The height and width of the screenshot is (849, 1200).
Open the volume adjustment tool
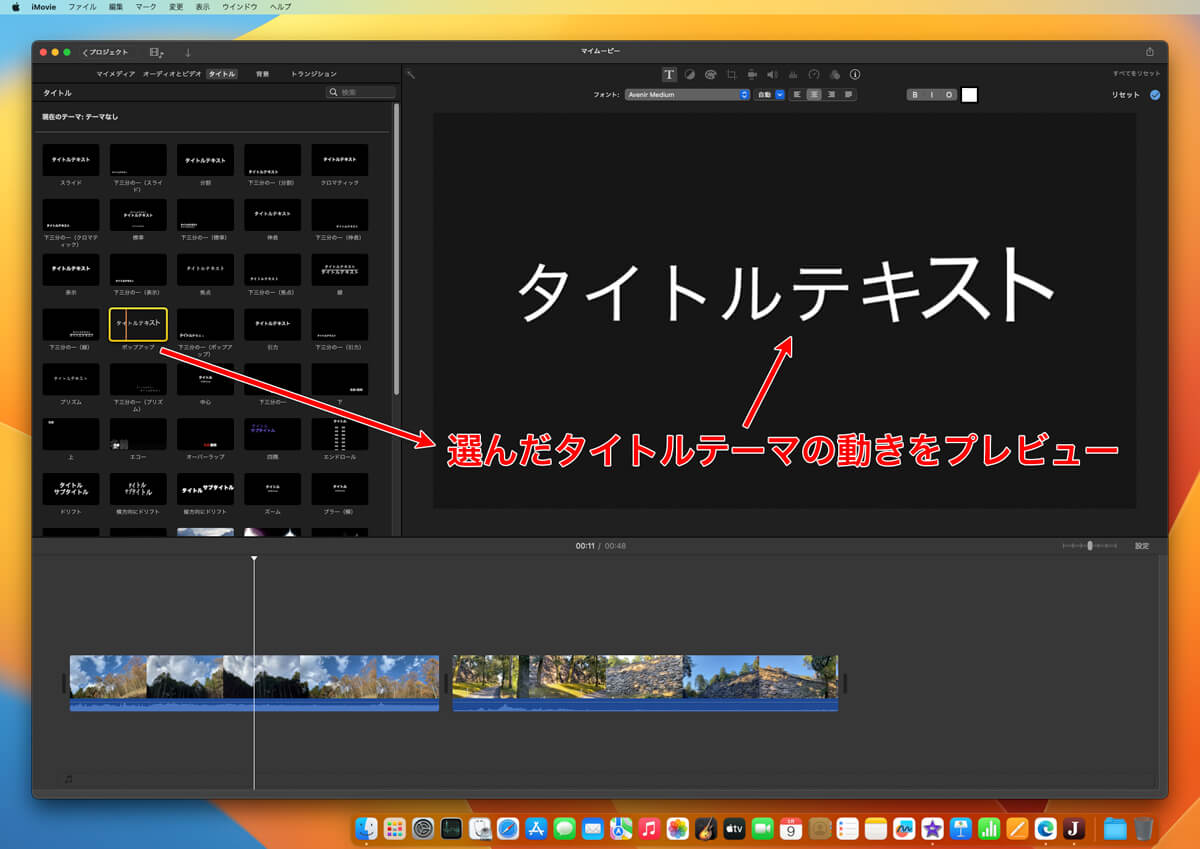pos(772,74)
